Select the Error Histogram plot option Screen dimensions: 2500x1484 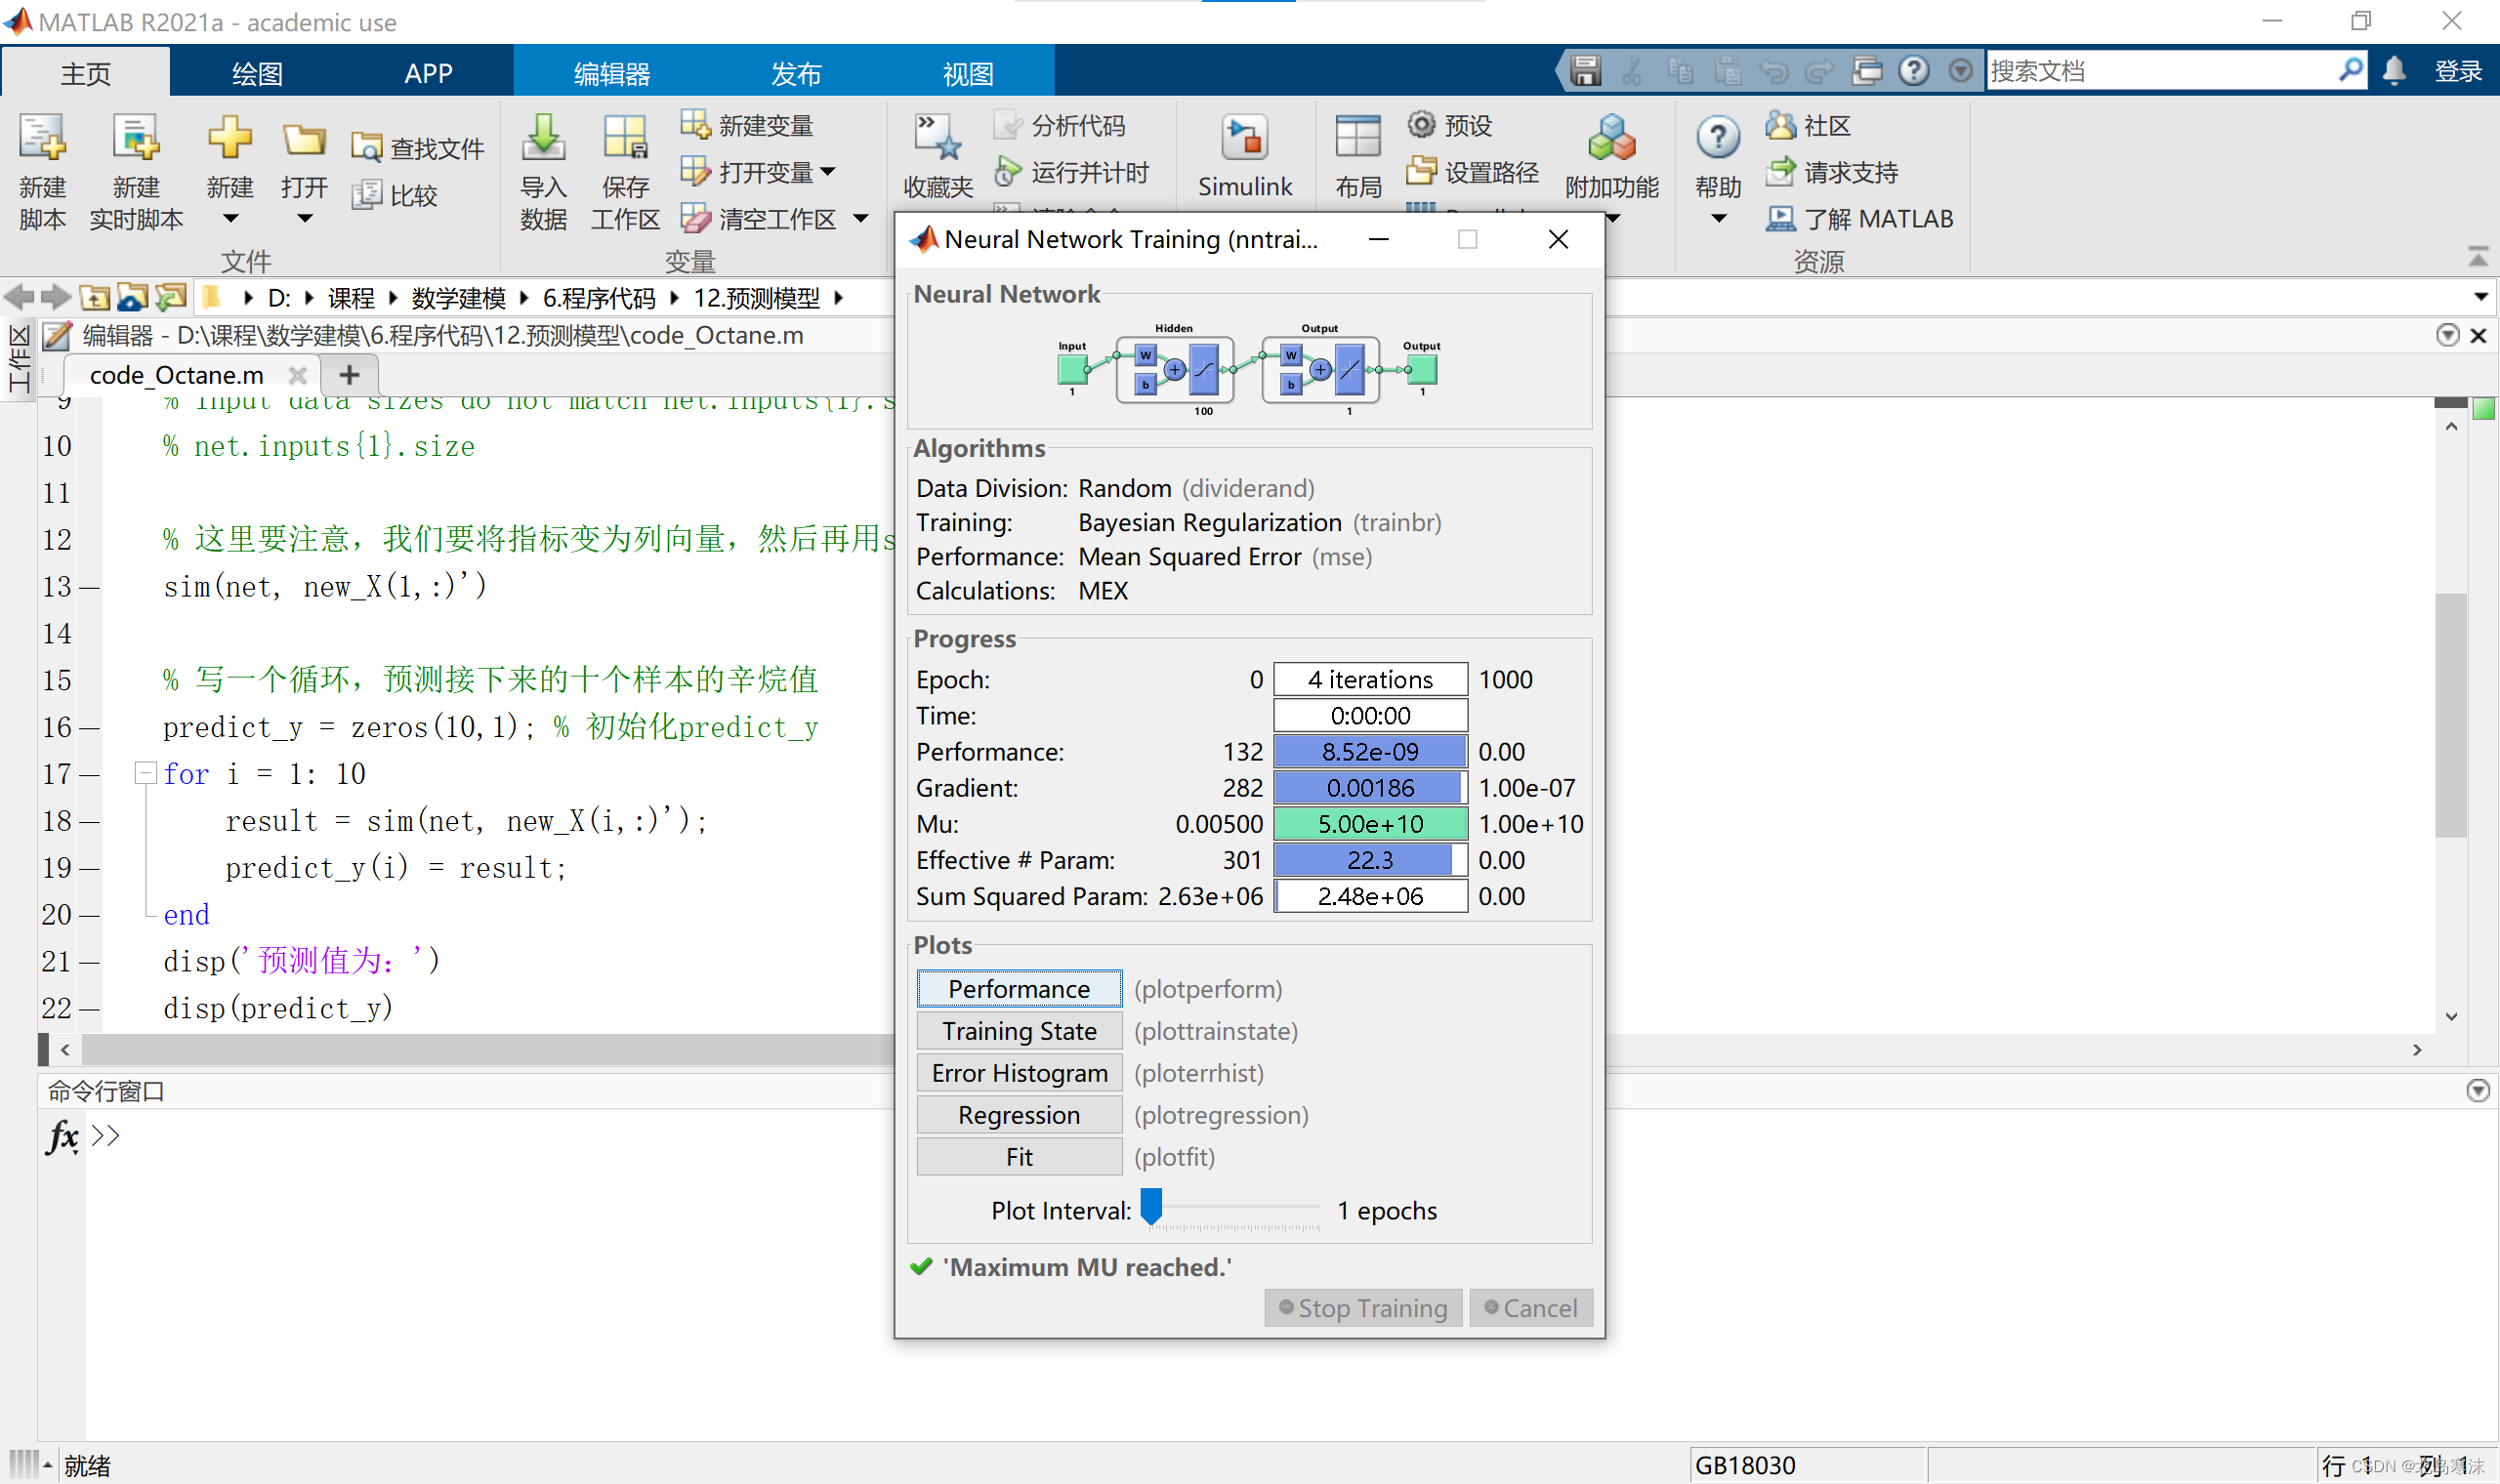(1018, 1071)
